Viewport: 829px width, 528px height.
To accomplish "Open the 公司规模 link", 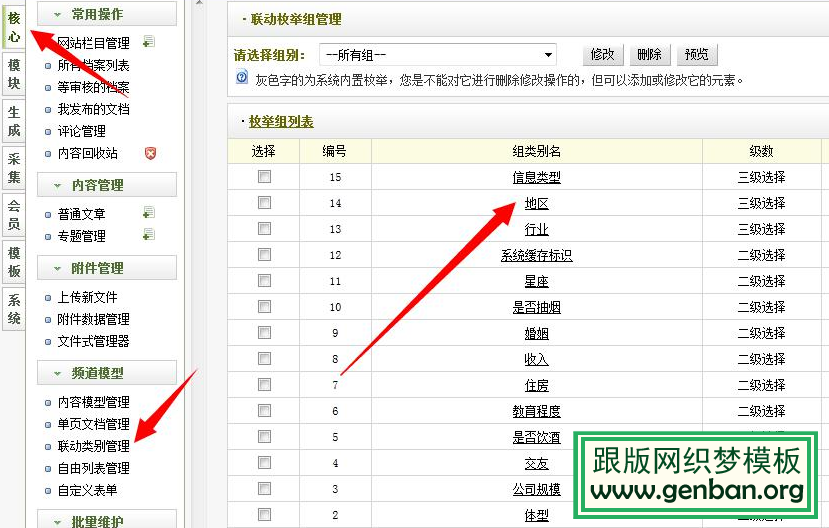I will (x=536, y=489).
